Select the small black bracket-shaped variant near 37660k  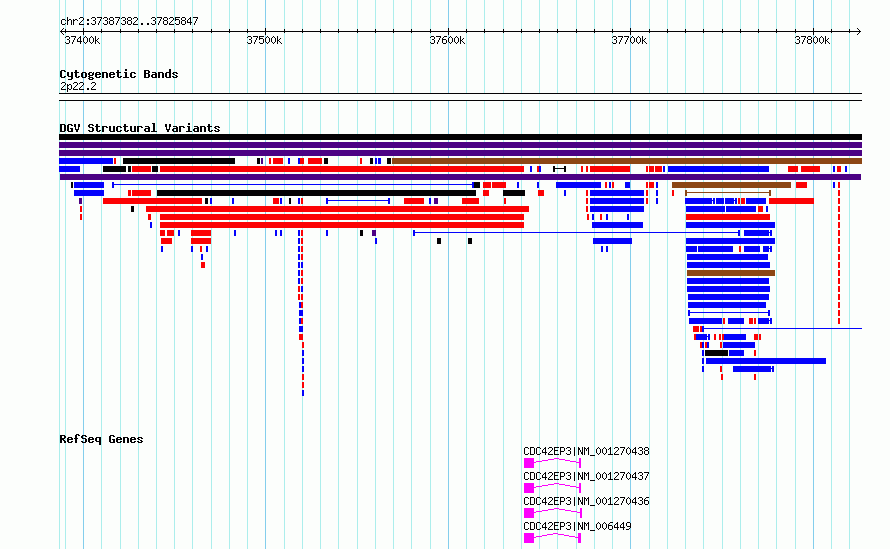tap(560, 169)
